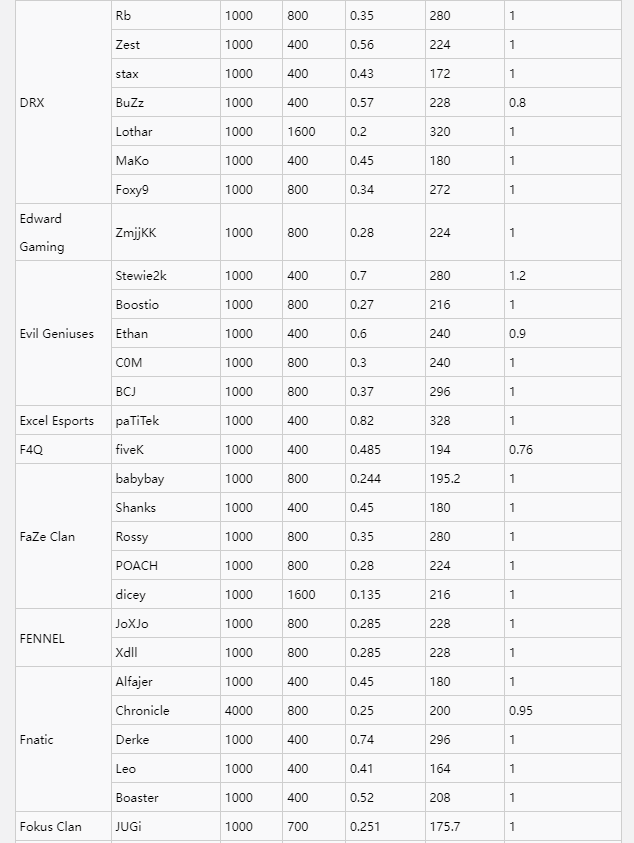Viewport: 634px width, 843px height.
Task: Select player name Stewie2k
Action: [141, 275]
